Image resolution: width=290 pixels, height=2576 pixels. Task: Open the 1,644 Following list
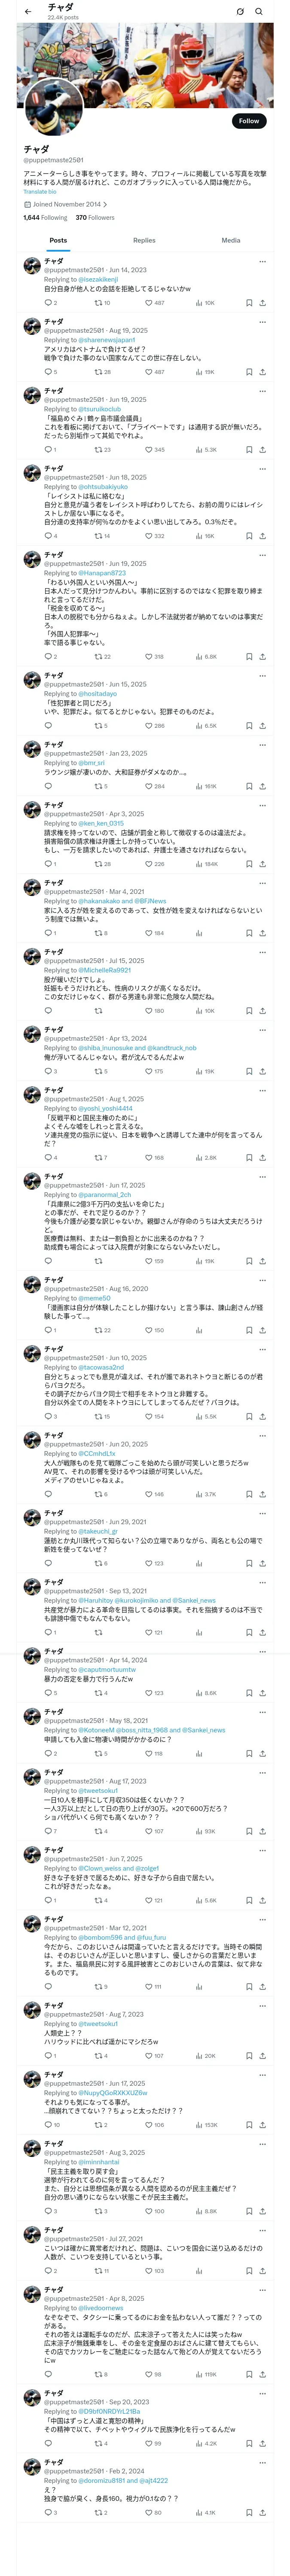point(46,217)
